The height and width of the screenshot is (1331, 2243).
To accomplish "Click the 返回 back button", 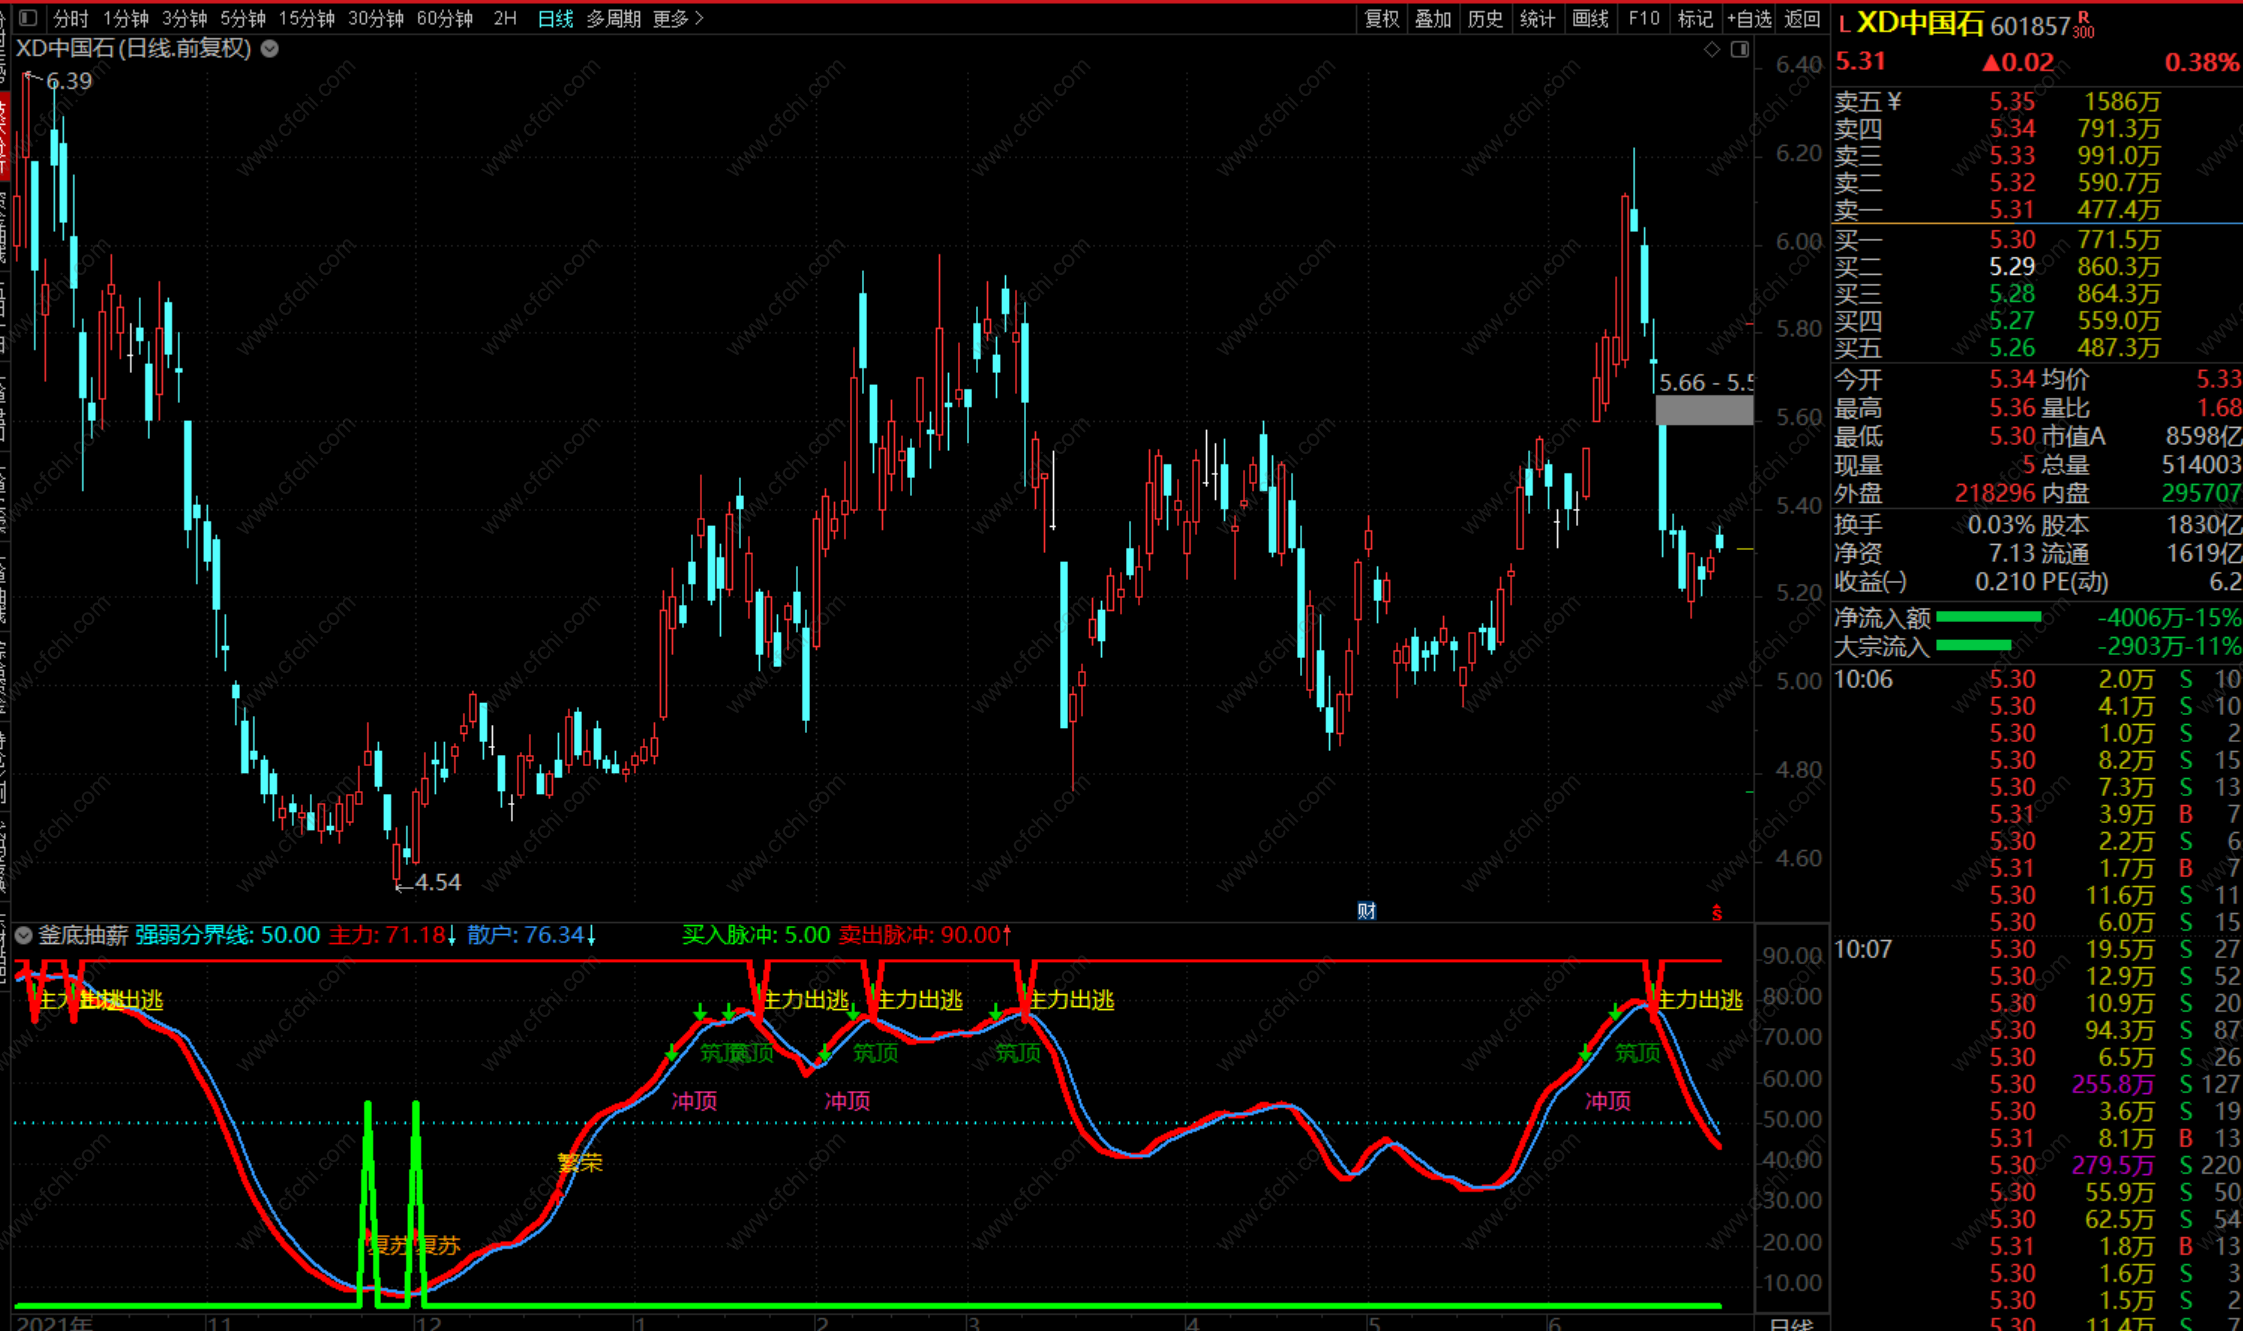I will point(1802,18).
